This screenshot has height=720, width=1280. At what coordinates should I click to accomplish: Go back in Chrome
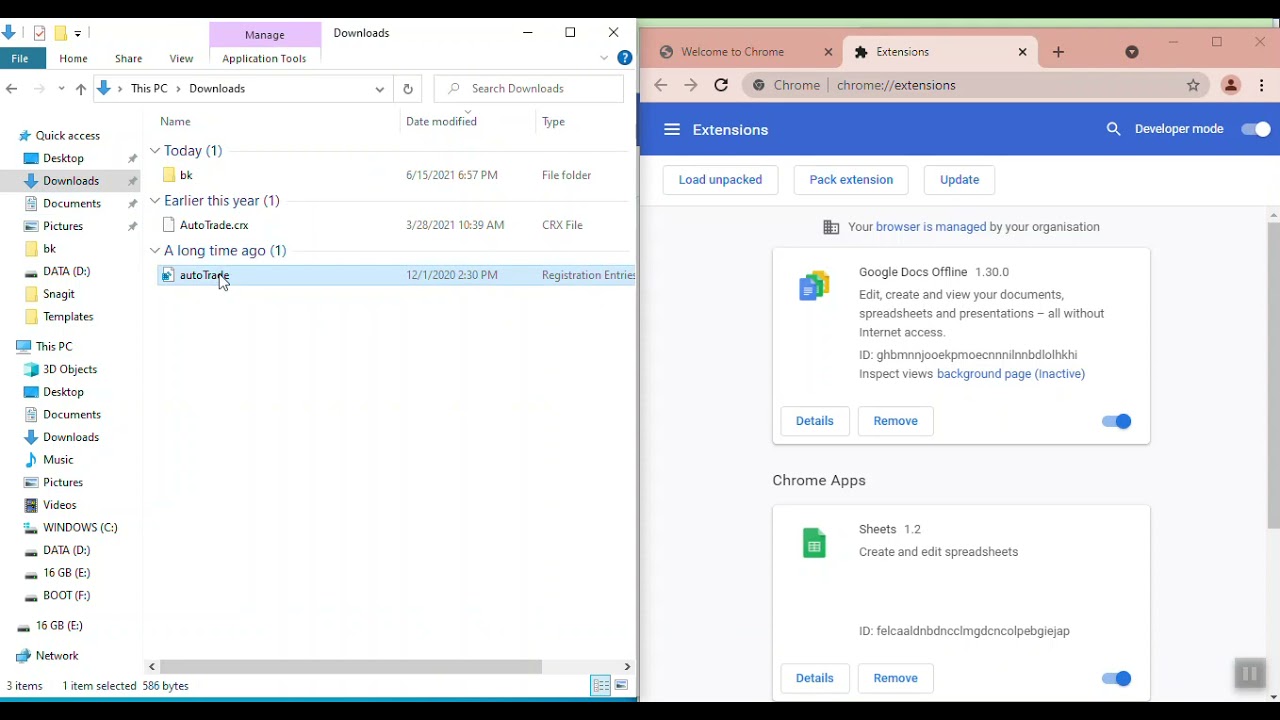tap(660, 85)
